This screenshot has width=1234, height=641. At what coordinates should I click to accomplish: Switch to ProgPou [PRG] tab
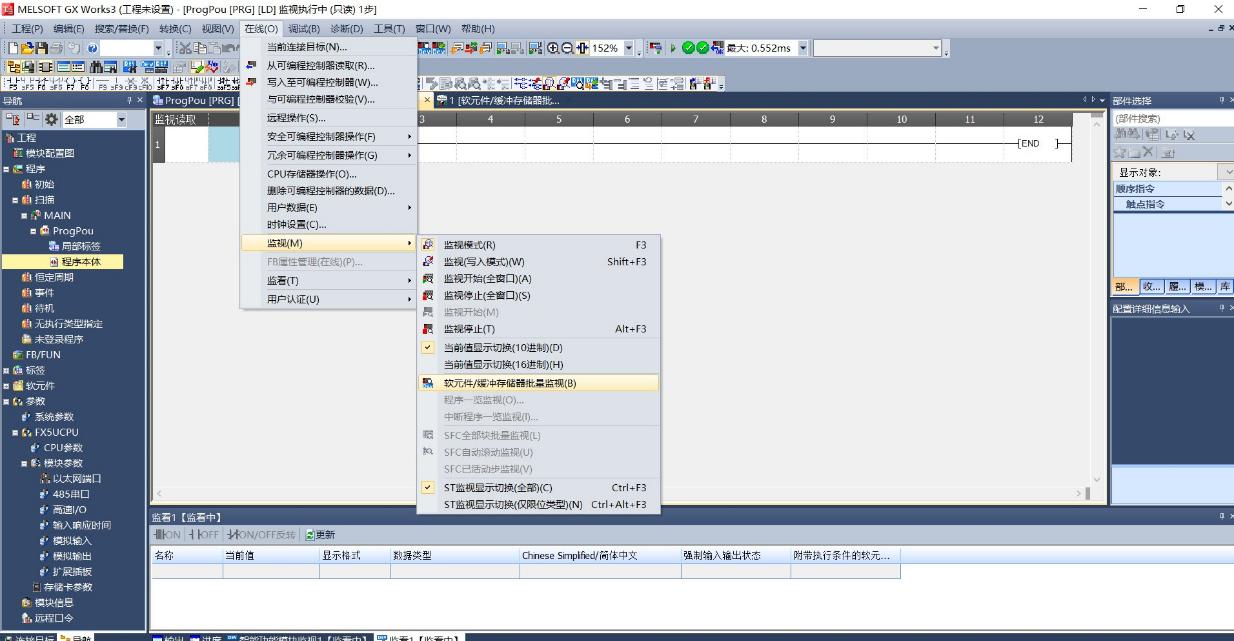198,101
